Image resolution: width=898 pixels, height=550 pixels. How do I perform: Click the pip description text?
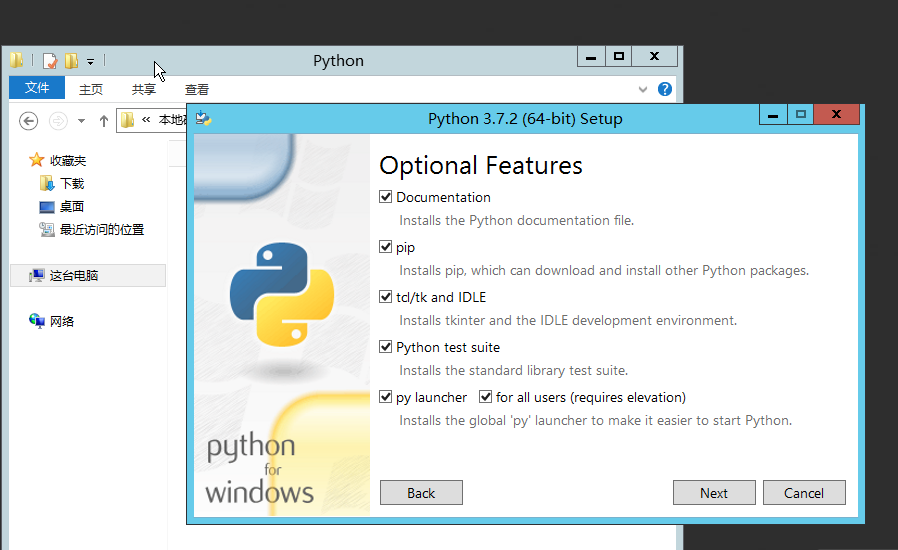(604, 270)
